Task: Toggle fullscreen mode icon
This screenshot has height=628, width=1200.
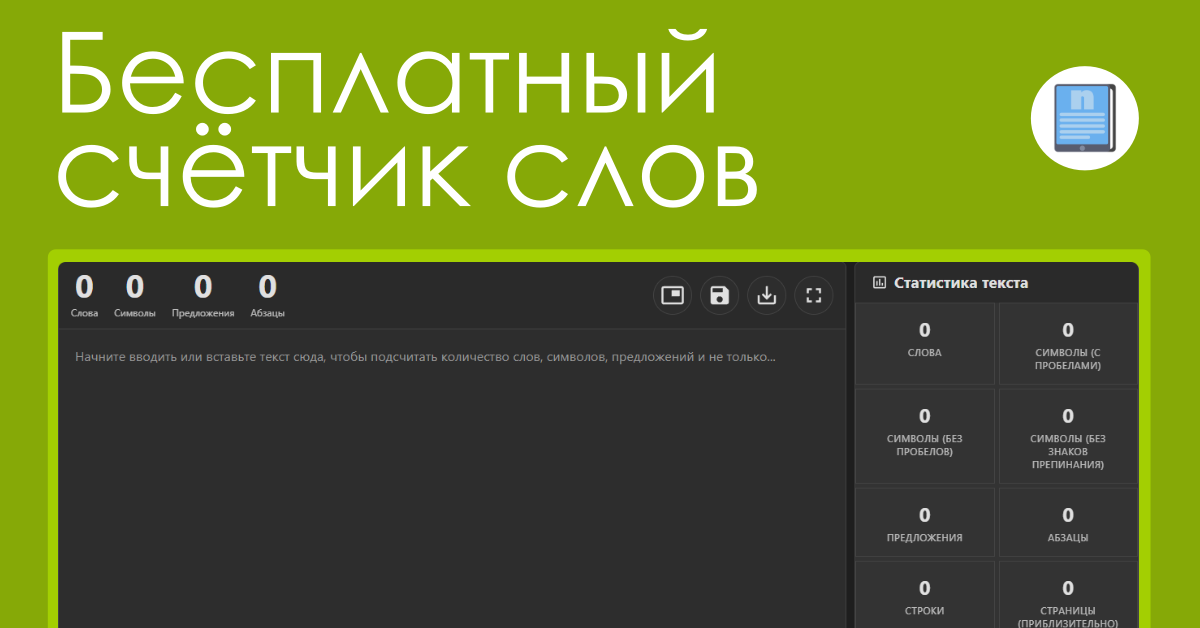Action: (x=814, y=295)
